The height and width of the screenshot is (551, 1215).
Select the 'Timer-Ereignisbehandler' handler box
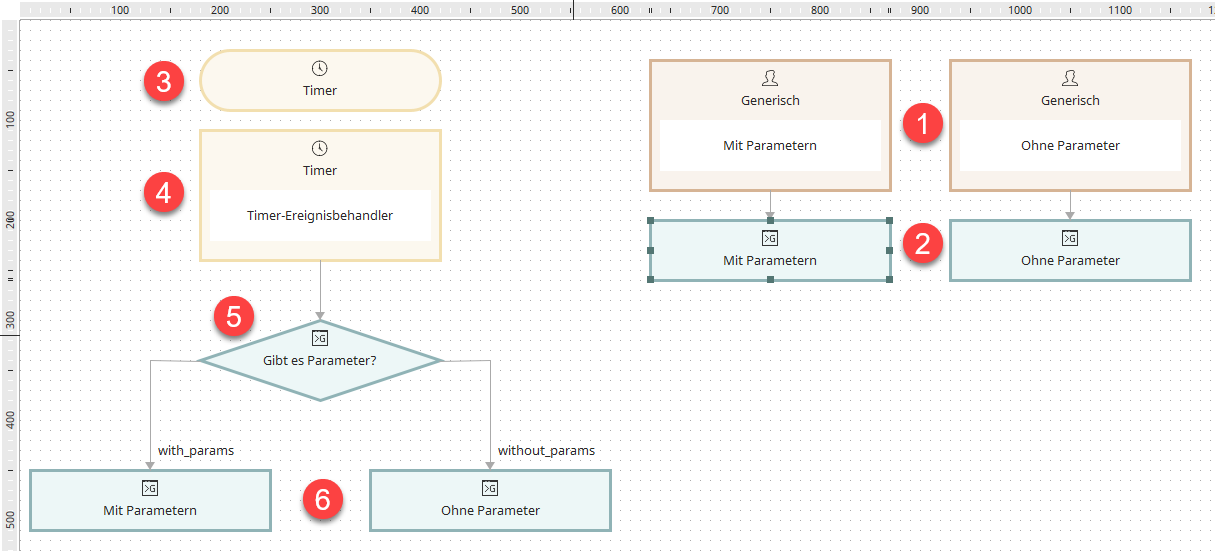pos(320,215)
